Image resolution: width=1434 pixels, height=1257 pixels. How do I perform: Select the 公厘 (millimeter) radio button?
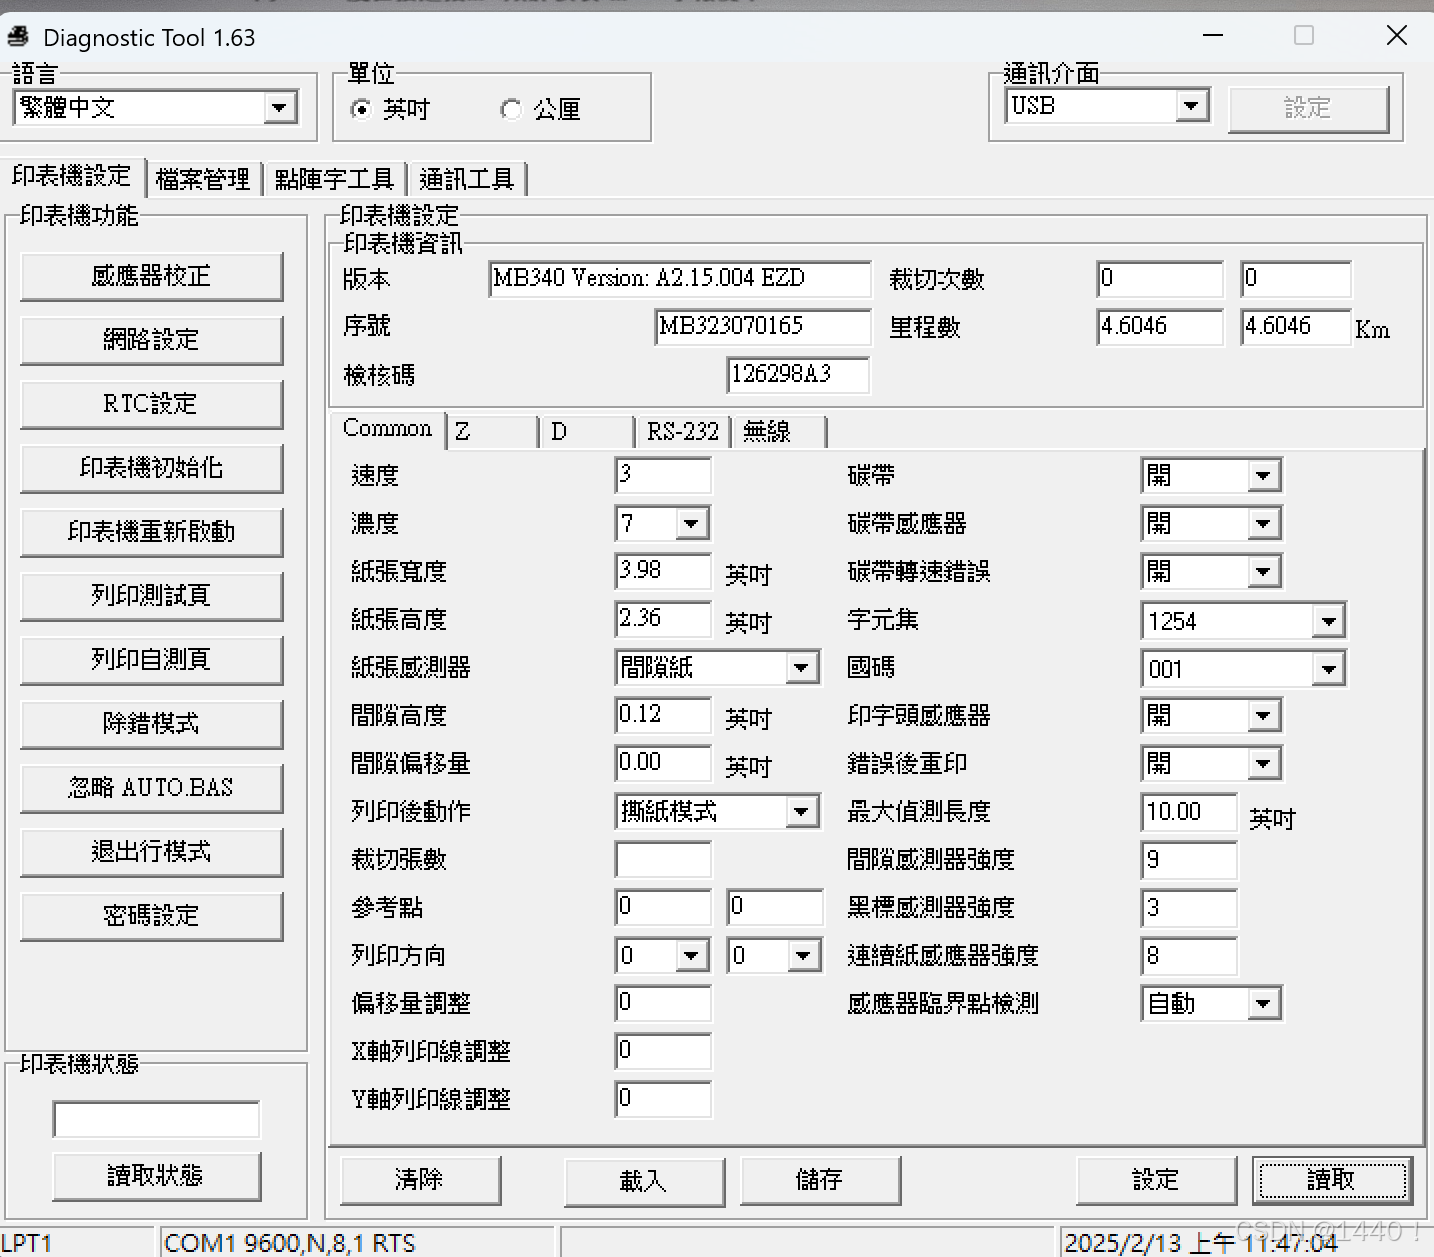pos(511,110)
